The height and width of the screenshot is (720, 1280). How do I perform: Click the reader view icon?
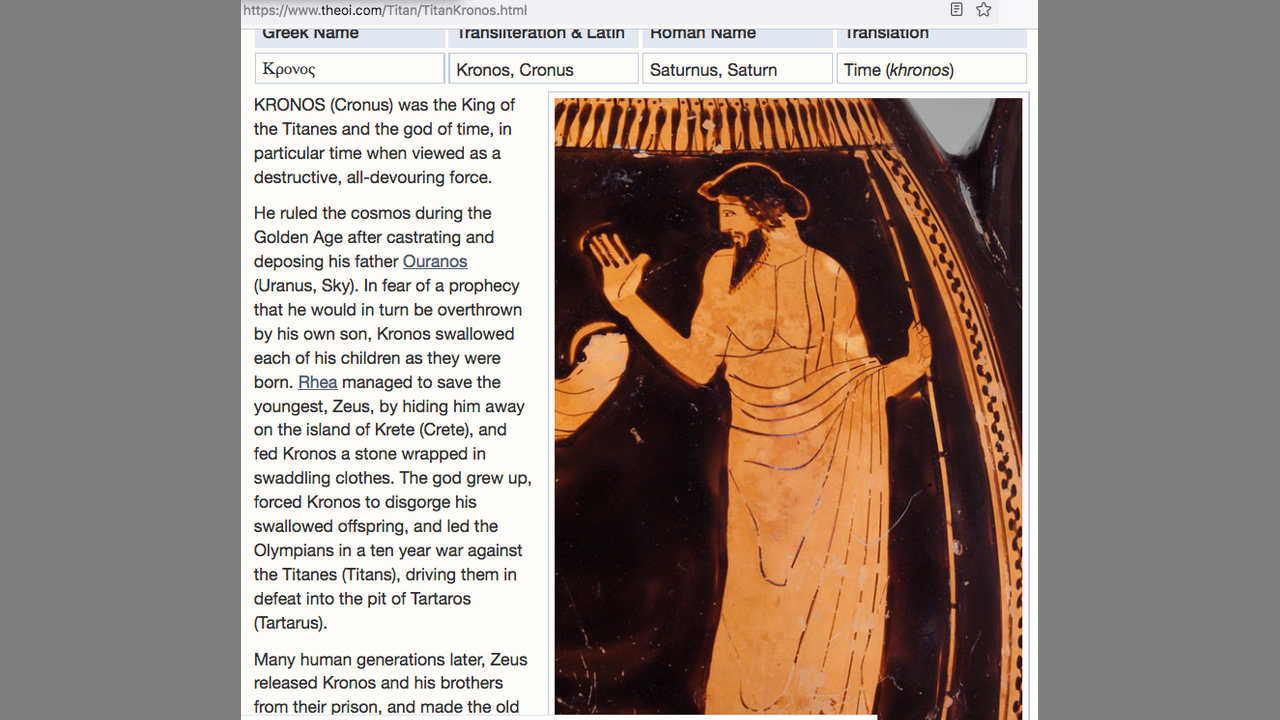(956, 10)
